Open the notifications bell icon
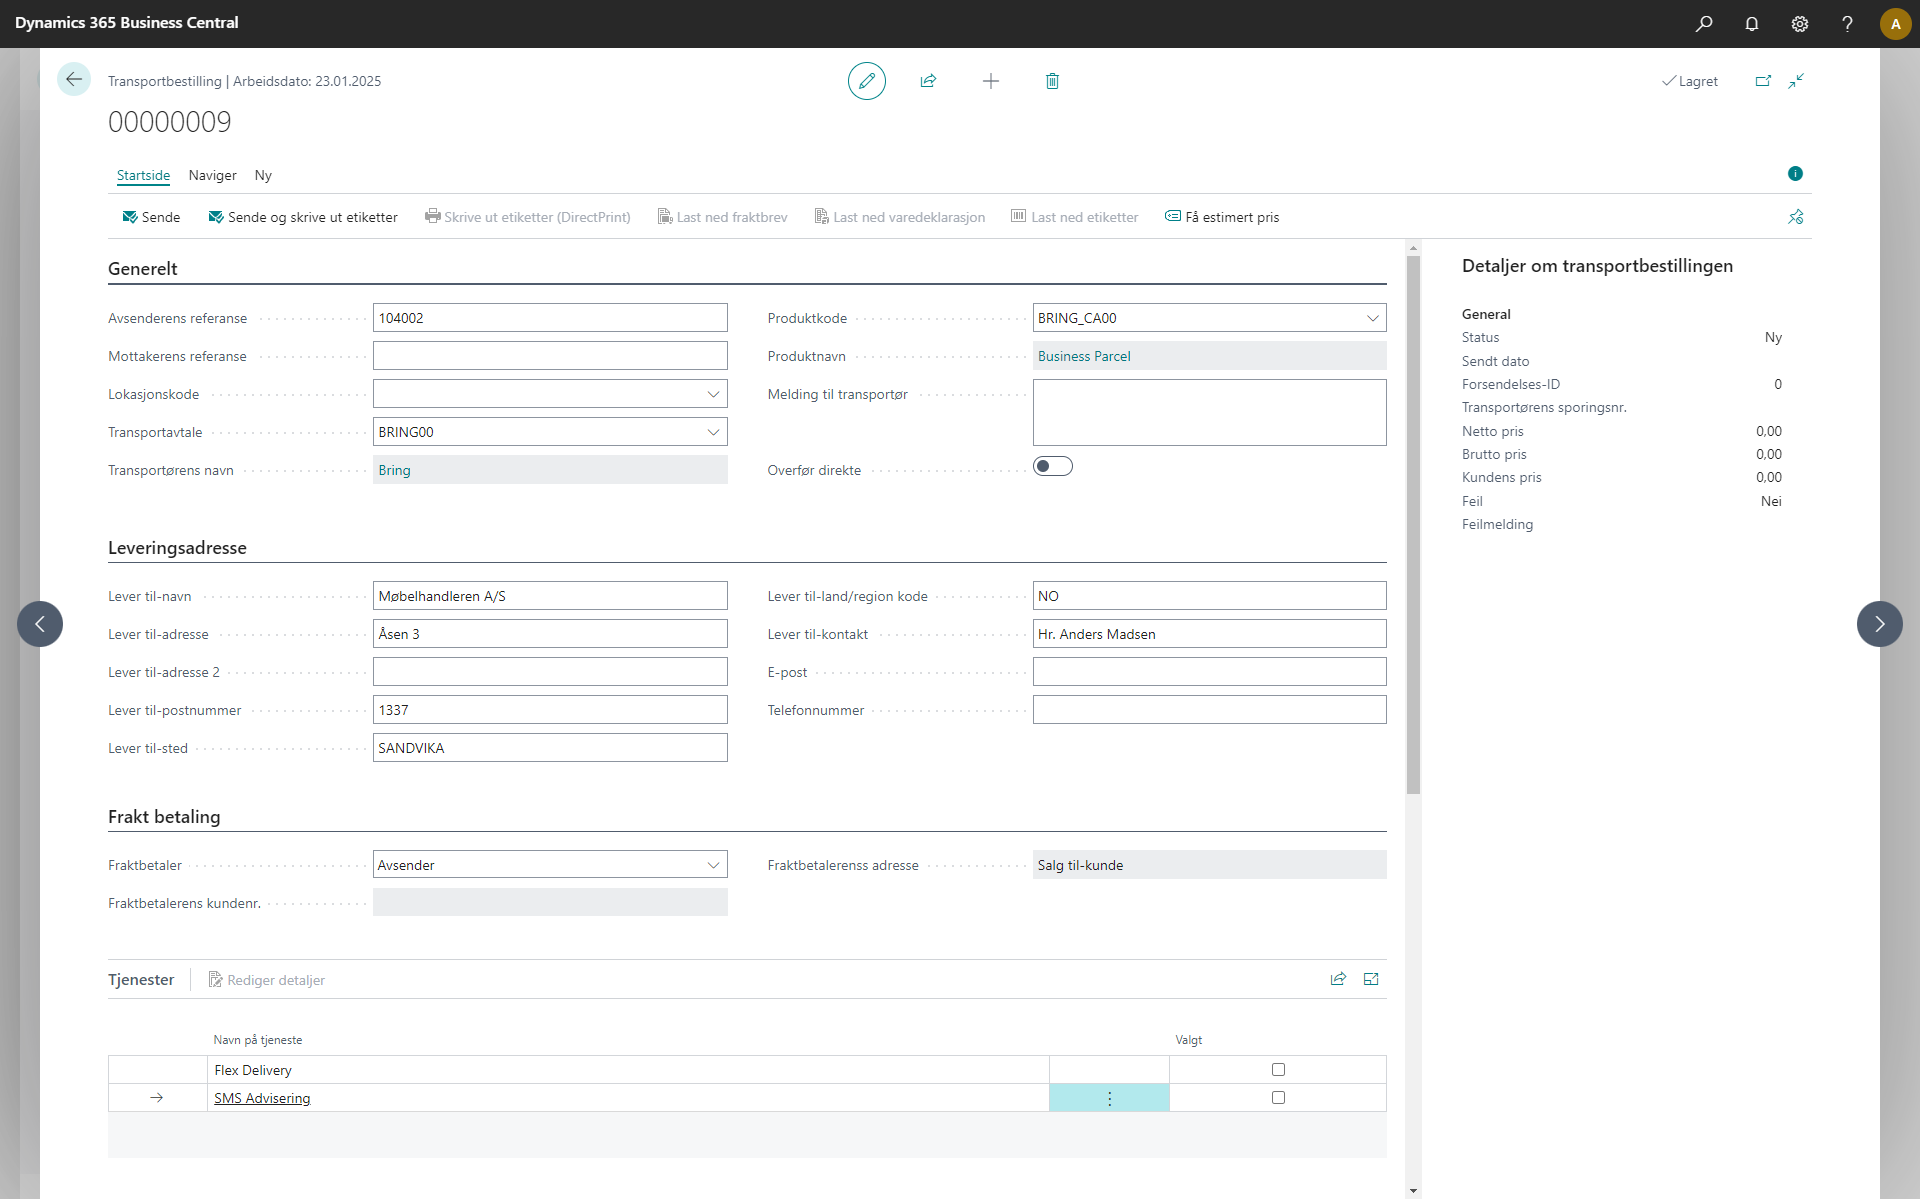The width and height of the screenshot is (1920, 1199). pyautogui.click(x=1751, y=23)
